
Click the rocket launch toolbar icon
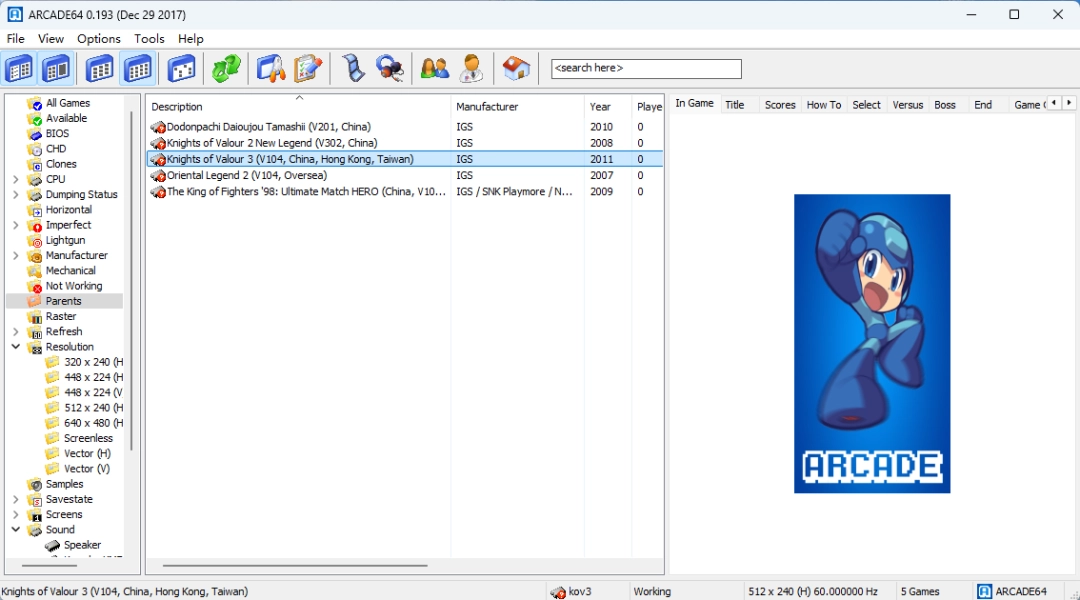pos(270,68)
